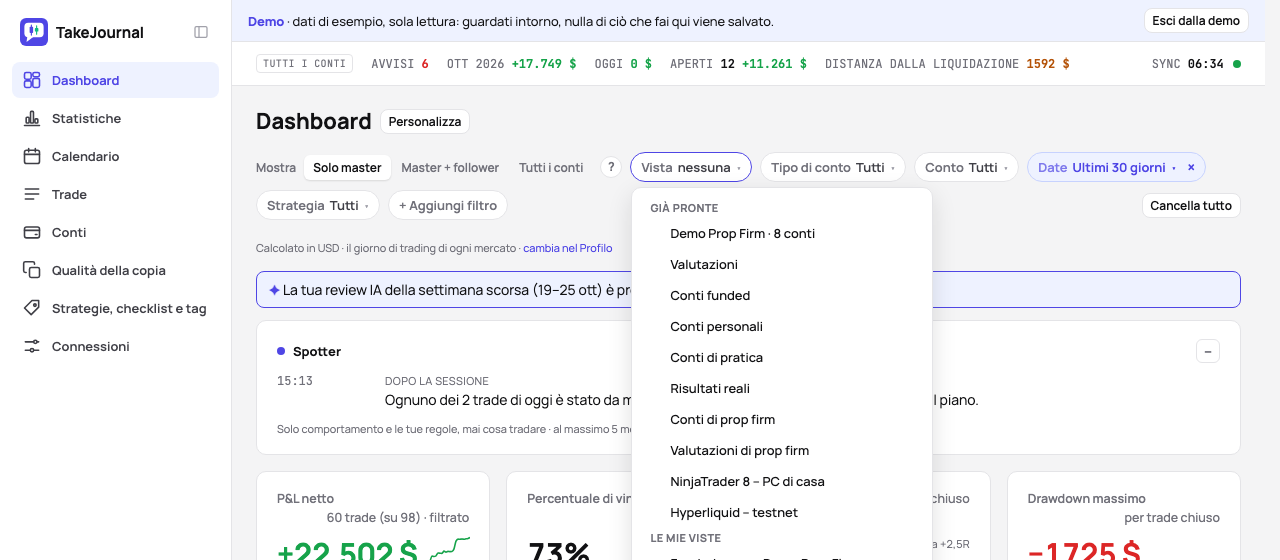Click the Statistiche bar chart icon
Viewport: 1280px width, 560px height.
coord(32,118)
